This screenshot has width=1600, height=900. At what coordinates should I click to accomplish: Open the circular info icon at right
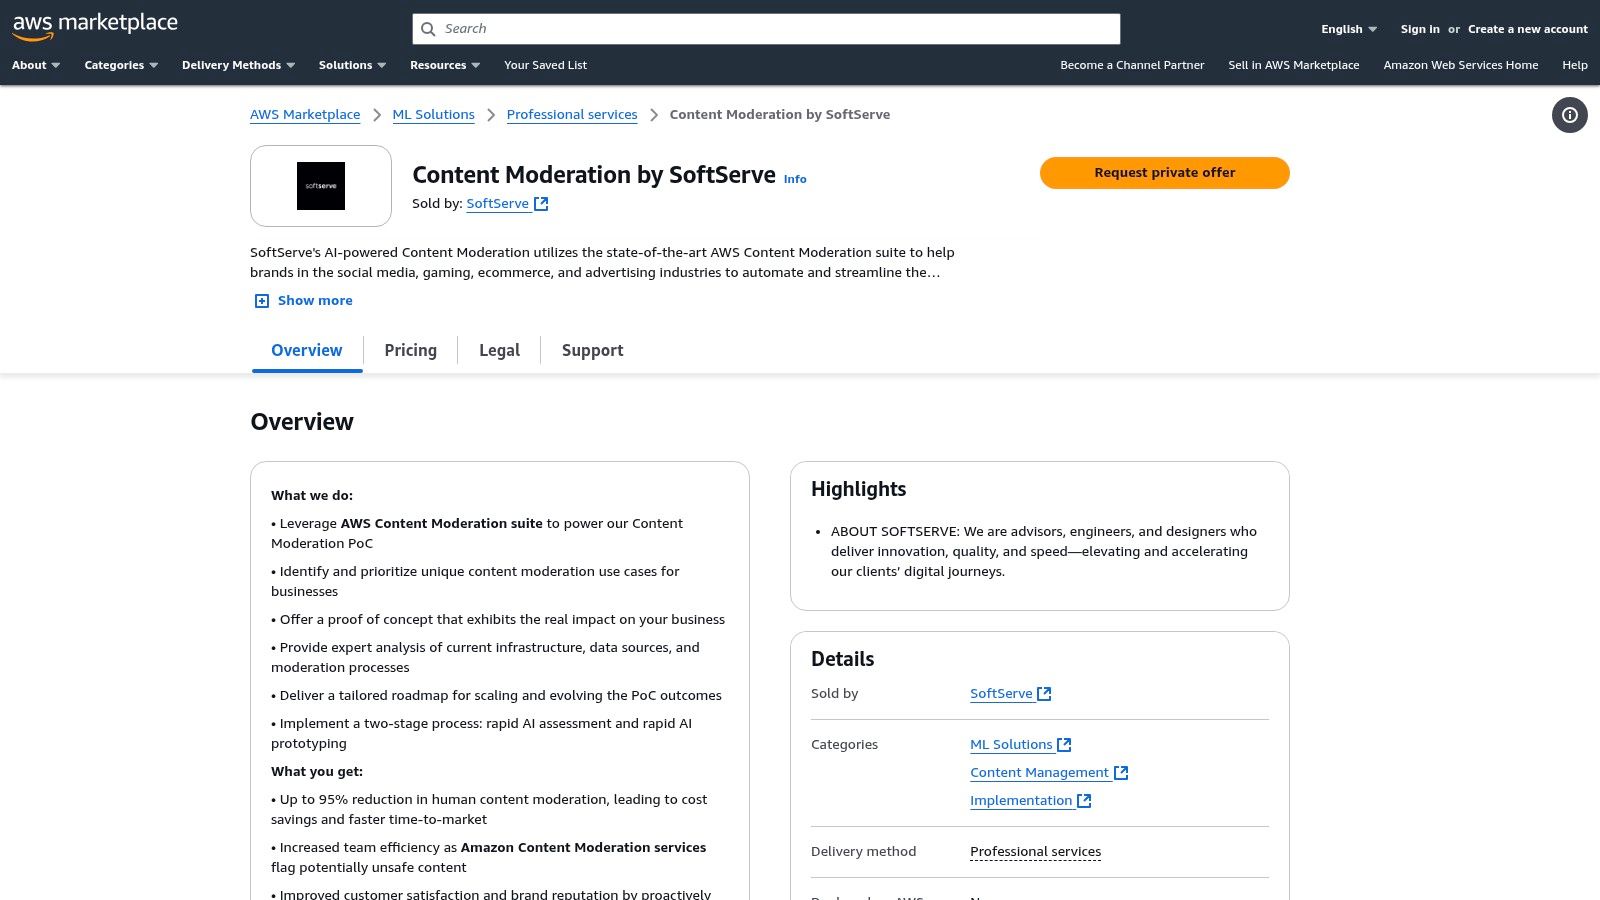(1570, 115)
